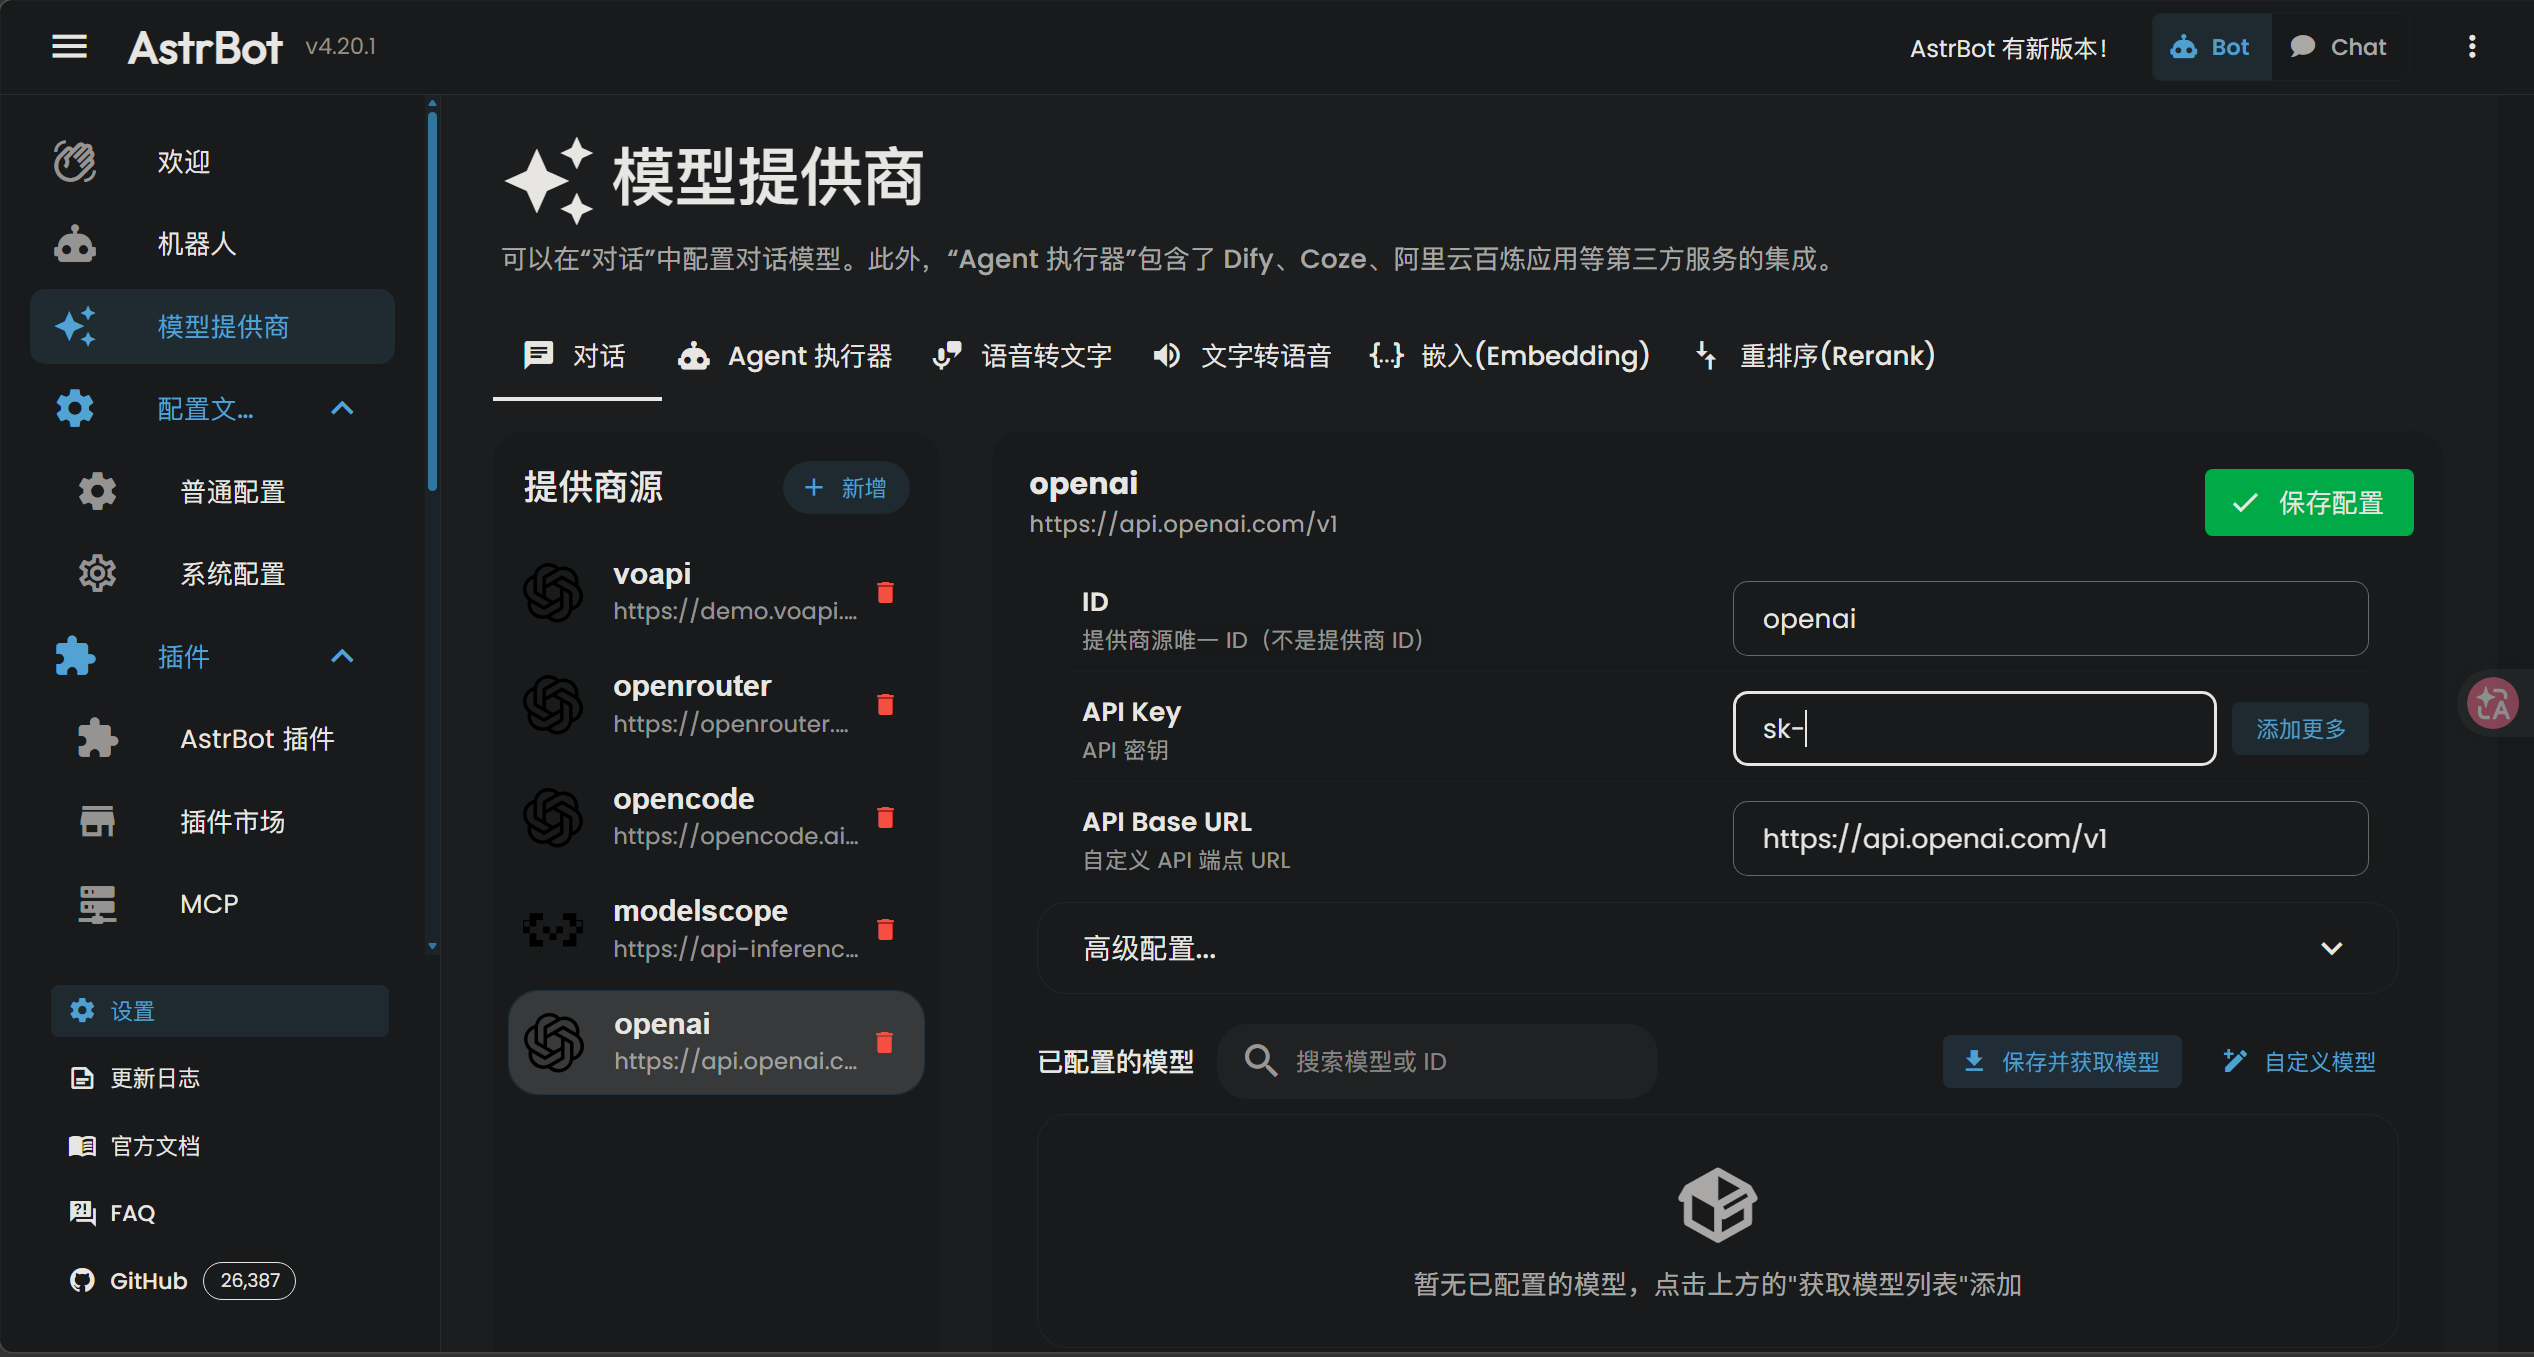
Task: Switch to Chat mode toggle
Action: point(2339,47)
